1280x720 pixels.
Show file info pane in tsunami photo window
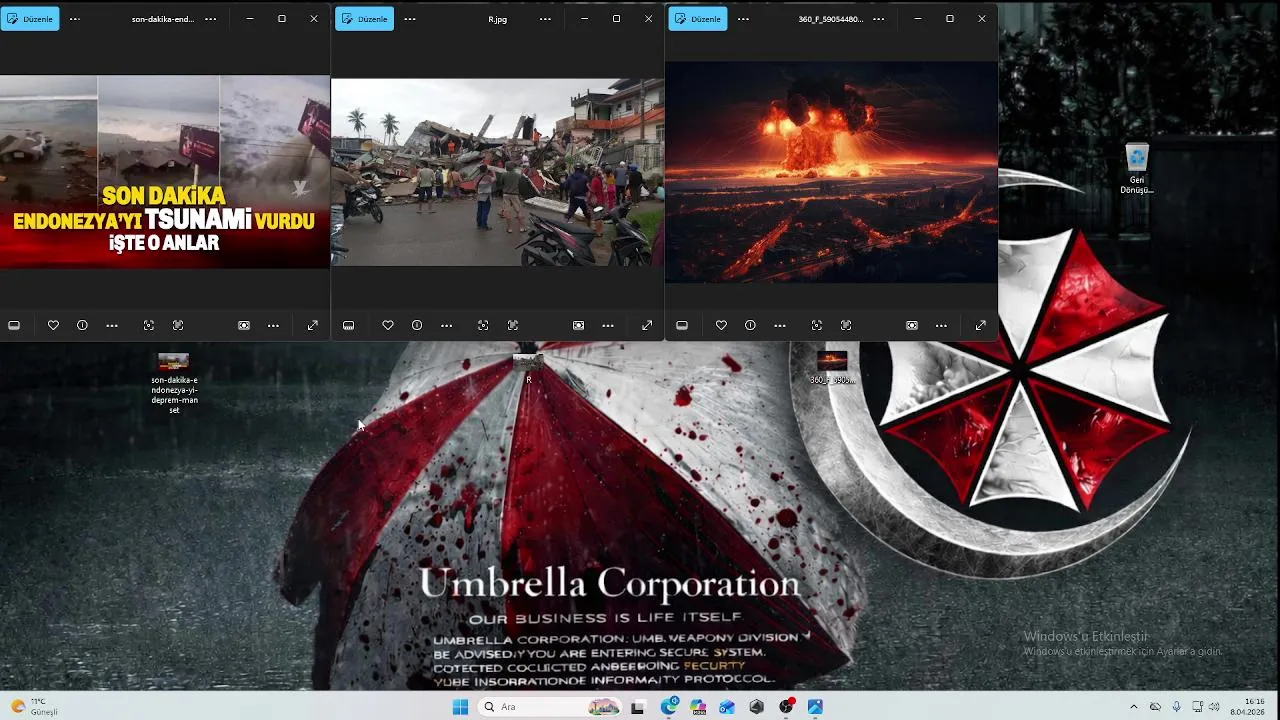click(82, 325)
